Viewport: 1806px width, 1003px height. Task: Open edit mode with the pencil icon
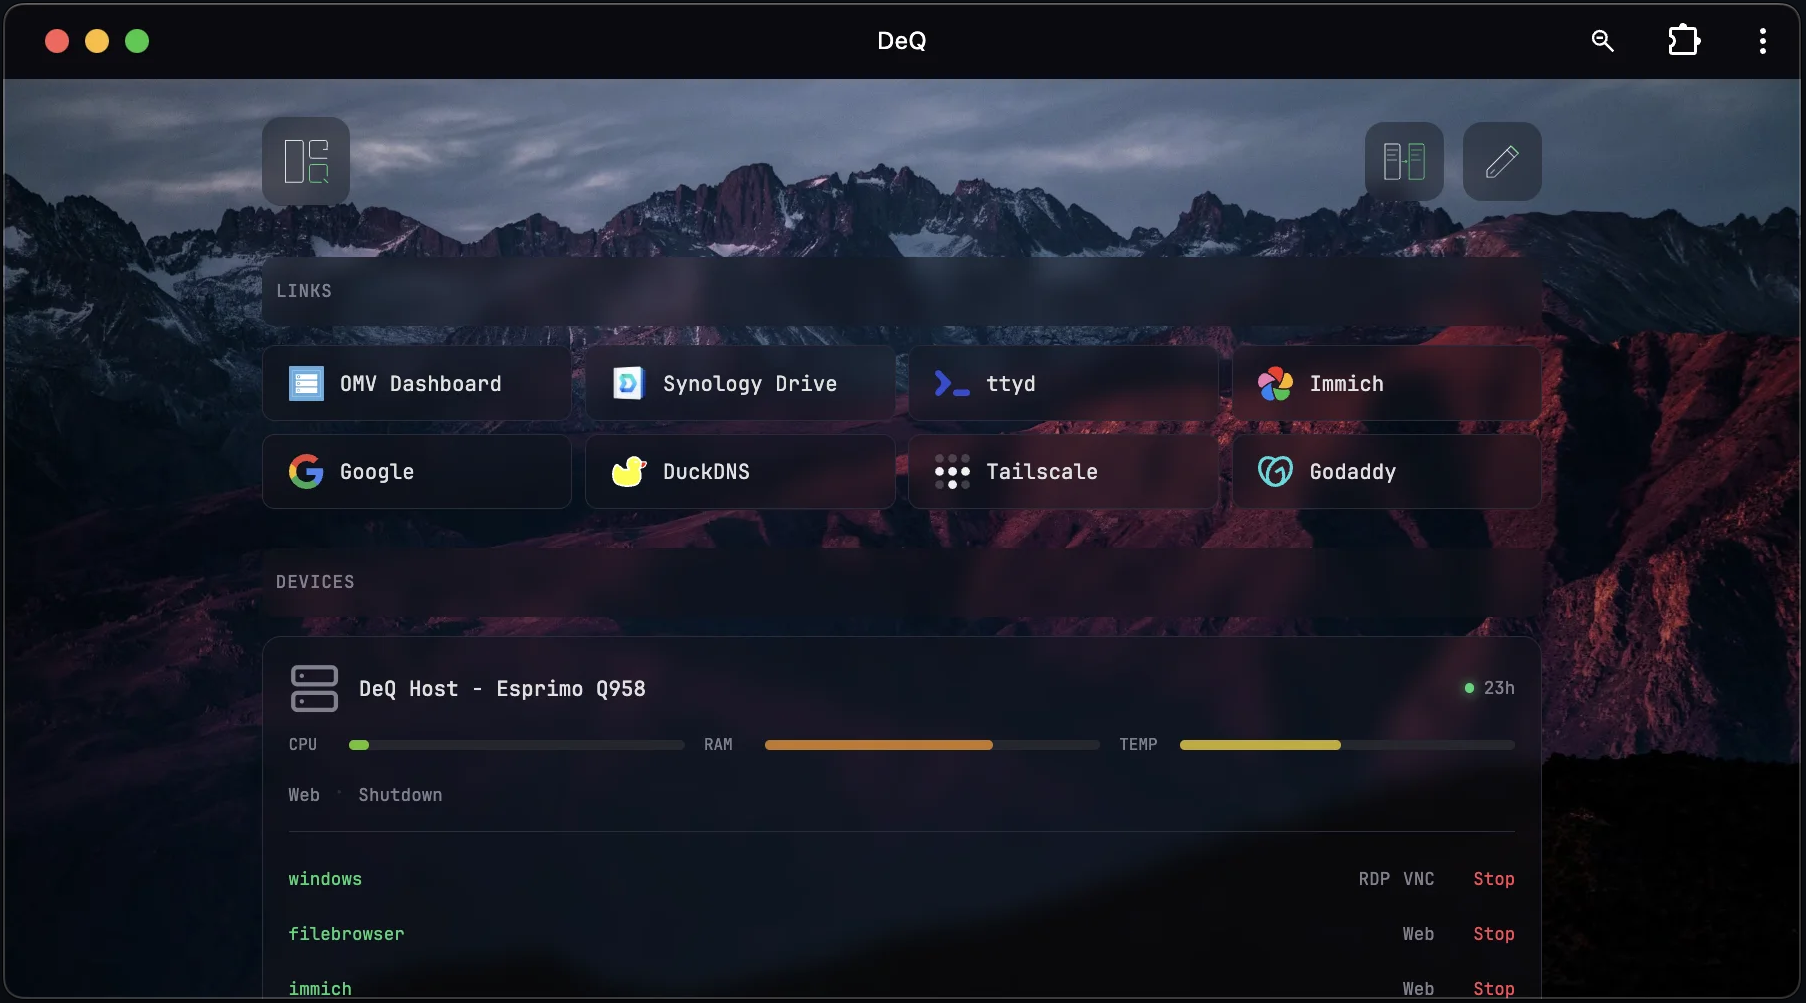point(1502,161)
